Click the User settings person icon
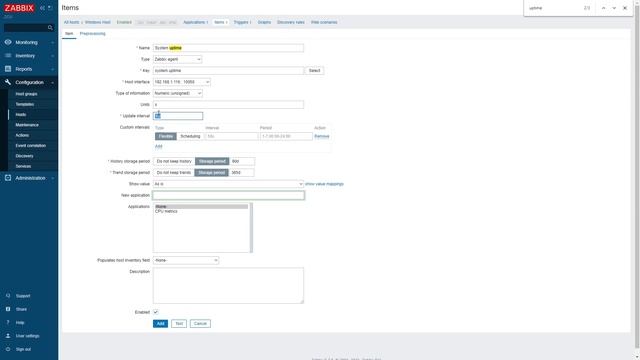 click(x=8, y=336)
